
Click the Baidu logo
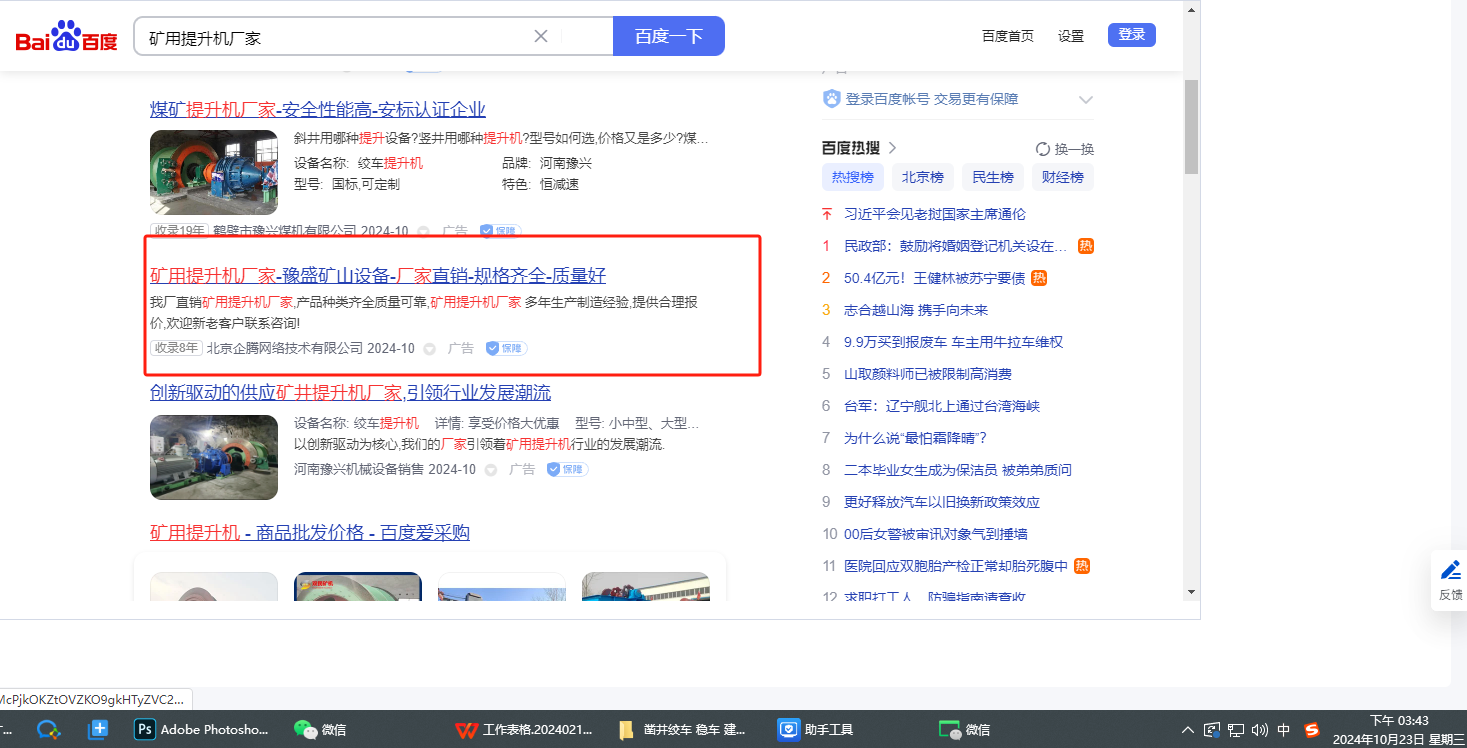coord(66,37)
